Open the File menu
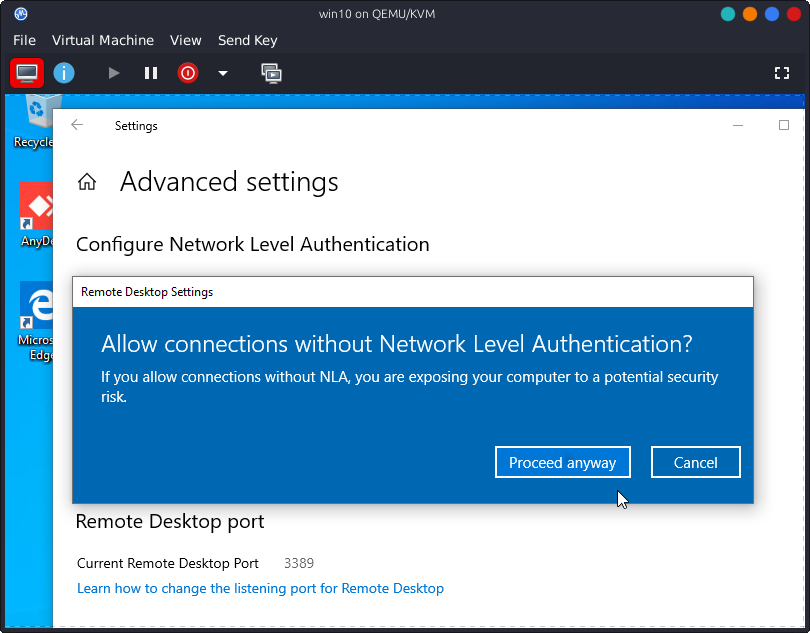This screenshot has height=633, width=810. tap(24, 40)
